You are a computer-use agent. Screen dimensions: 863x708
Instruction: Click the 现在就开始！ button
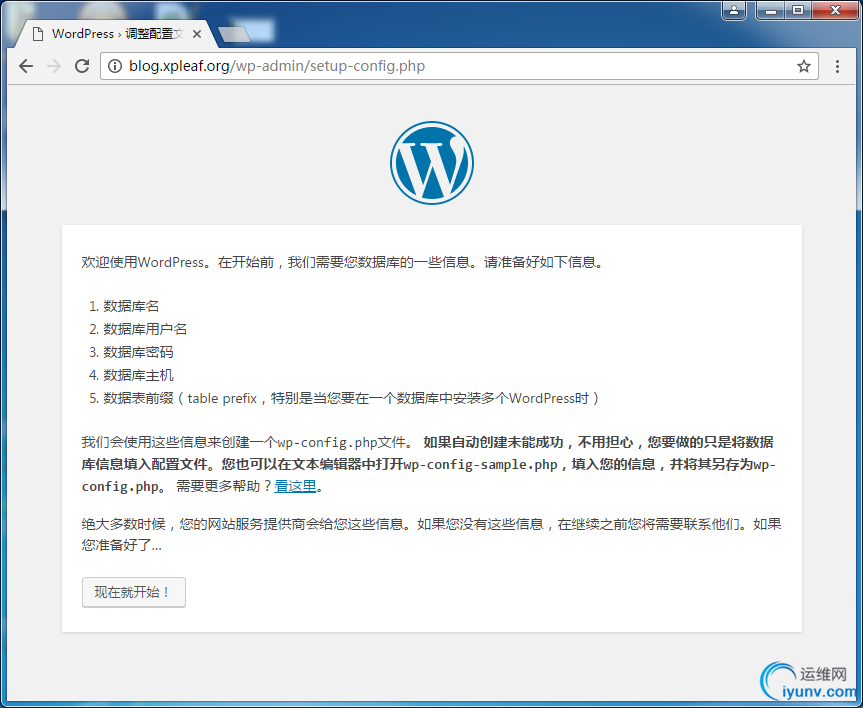click(x=134, y=592)
